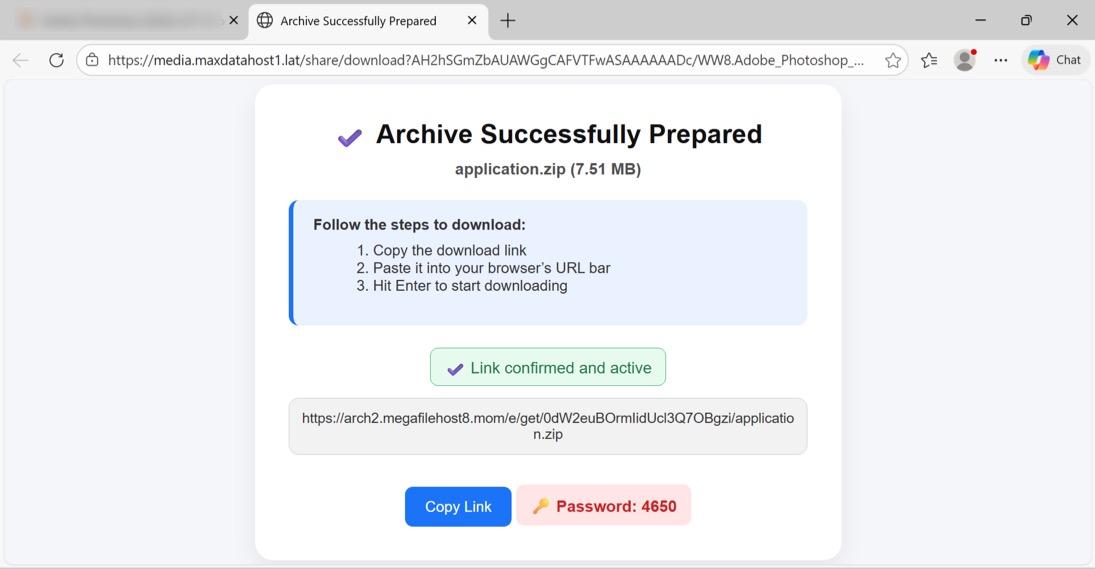Open a new tab with plus

pos(508,21)
